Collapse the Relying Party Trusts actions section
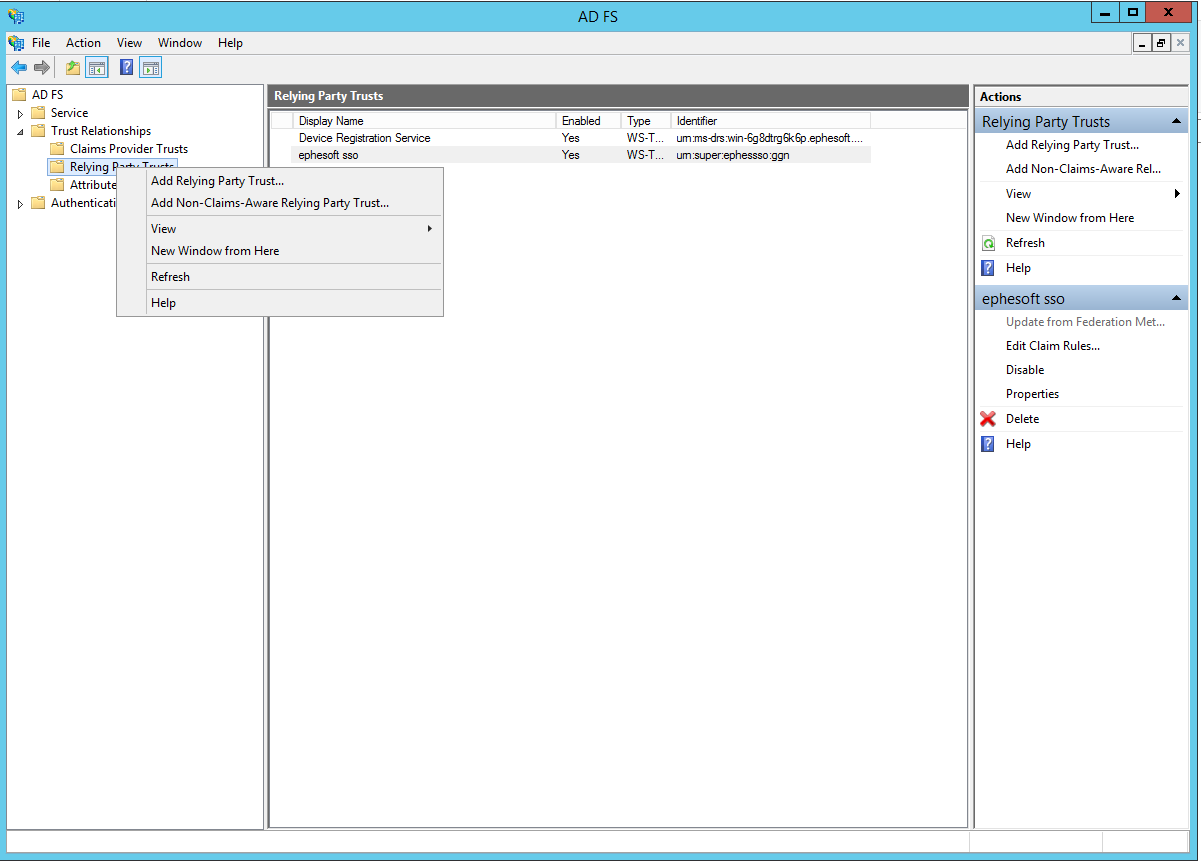 tap(1176, 122)
